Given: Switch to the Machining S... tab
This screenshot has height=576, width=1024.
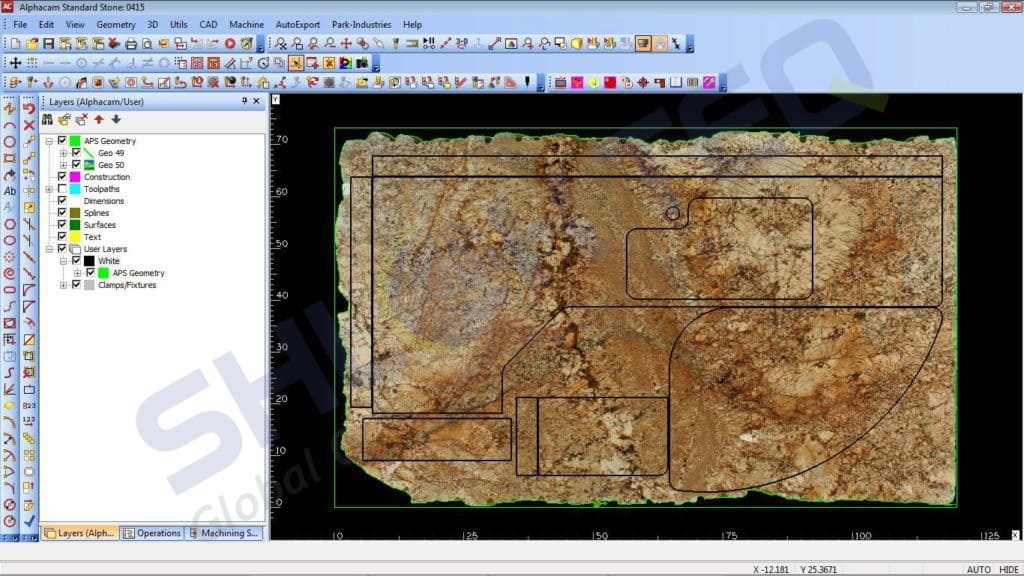Looking at the screenshot, I should (223, 533).
